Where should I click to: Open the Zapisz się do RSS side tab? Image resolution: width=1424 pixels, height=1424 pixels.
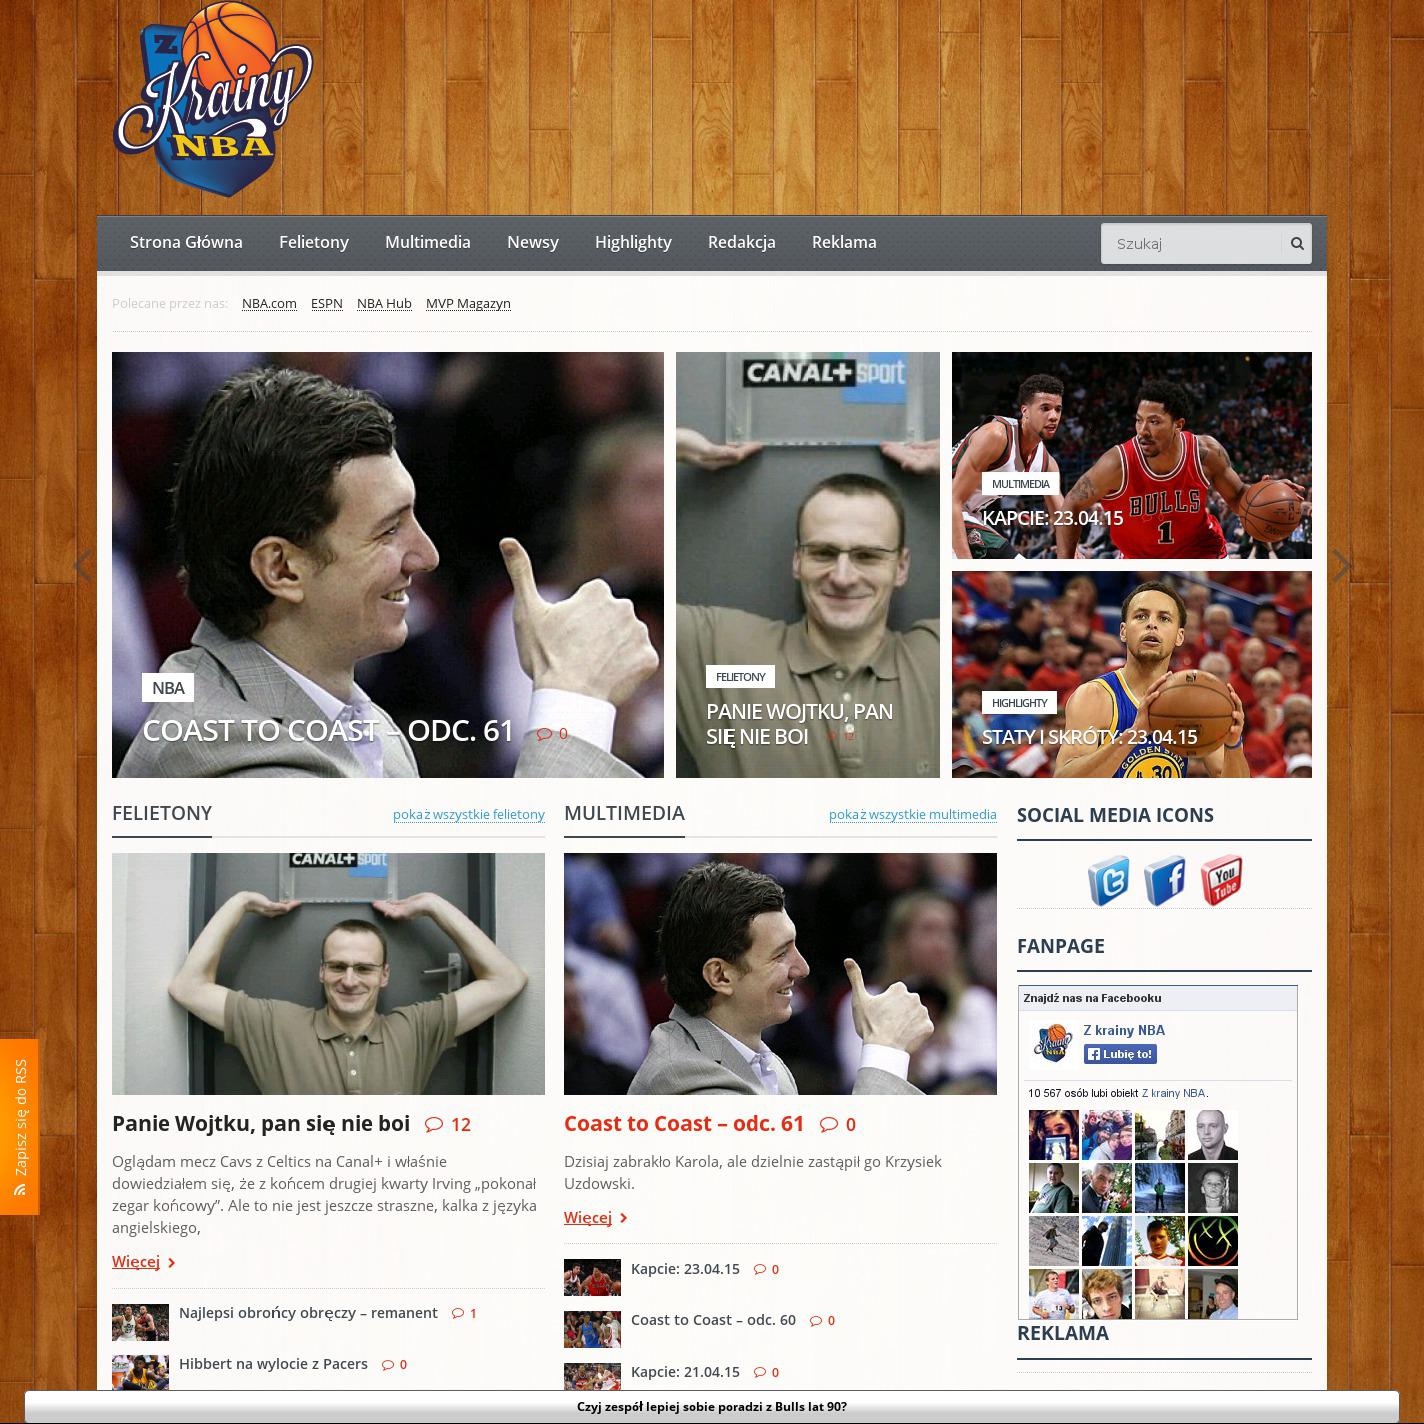coord(20,1126)
